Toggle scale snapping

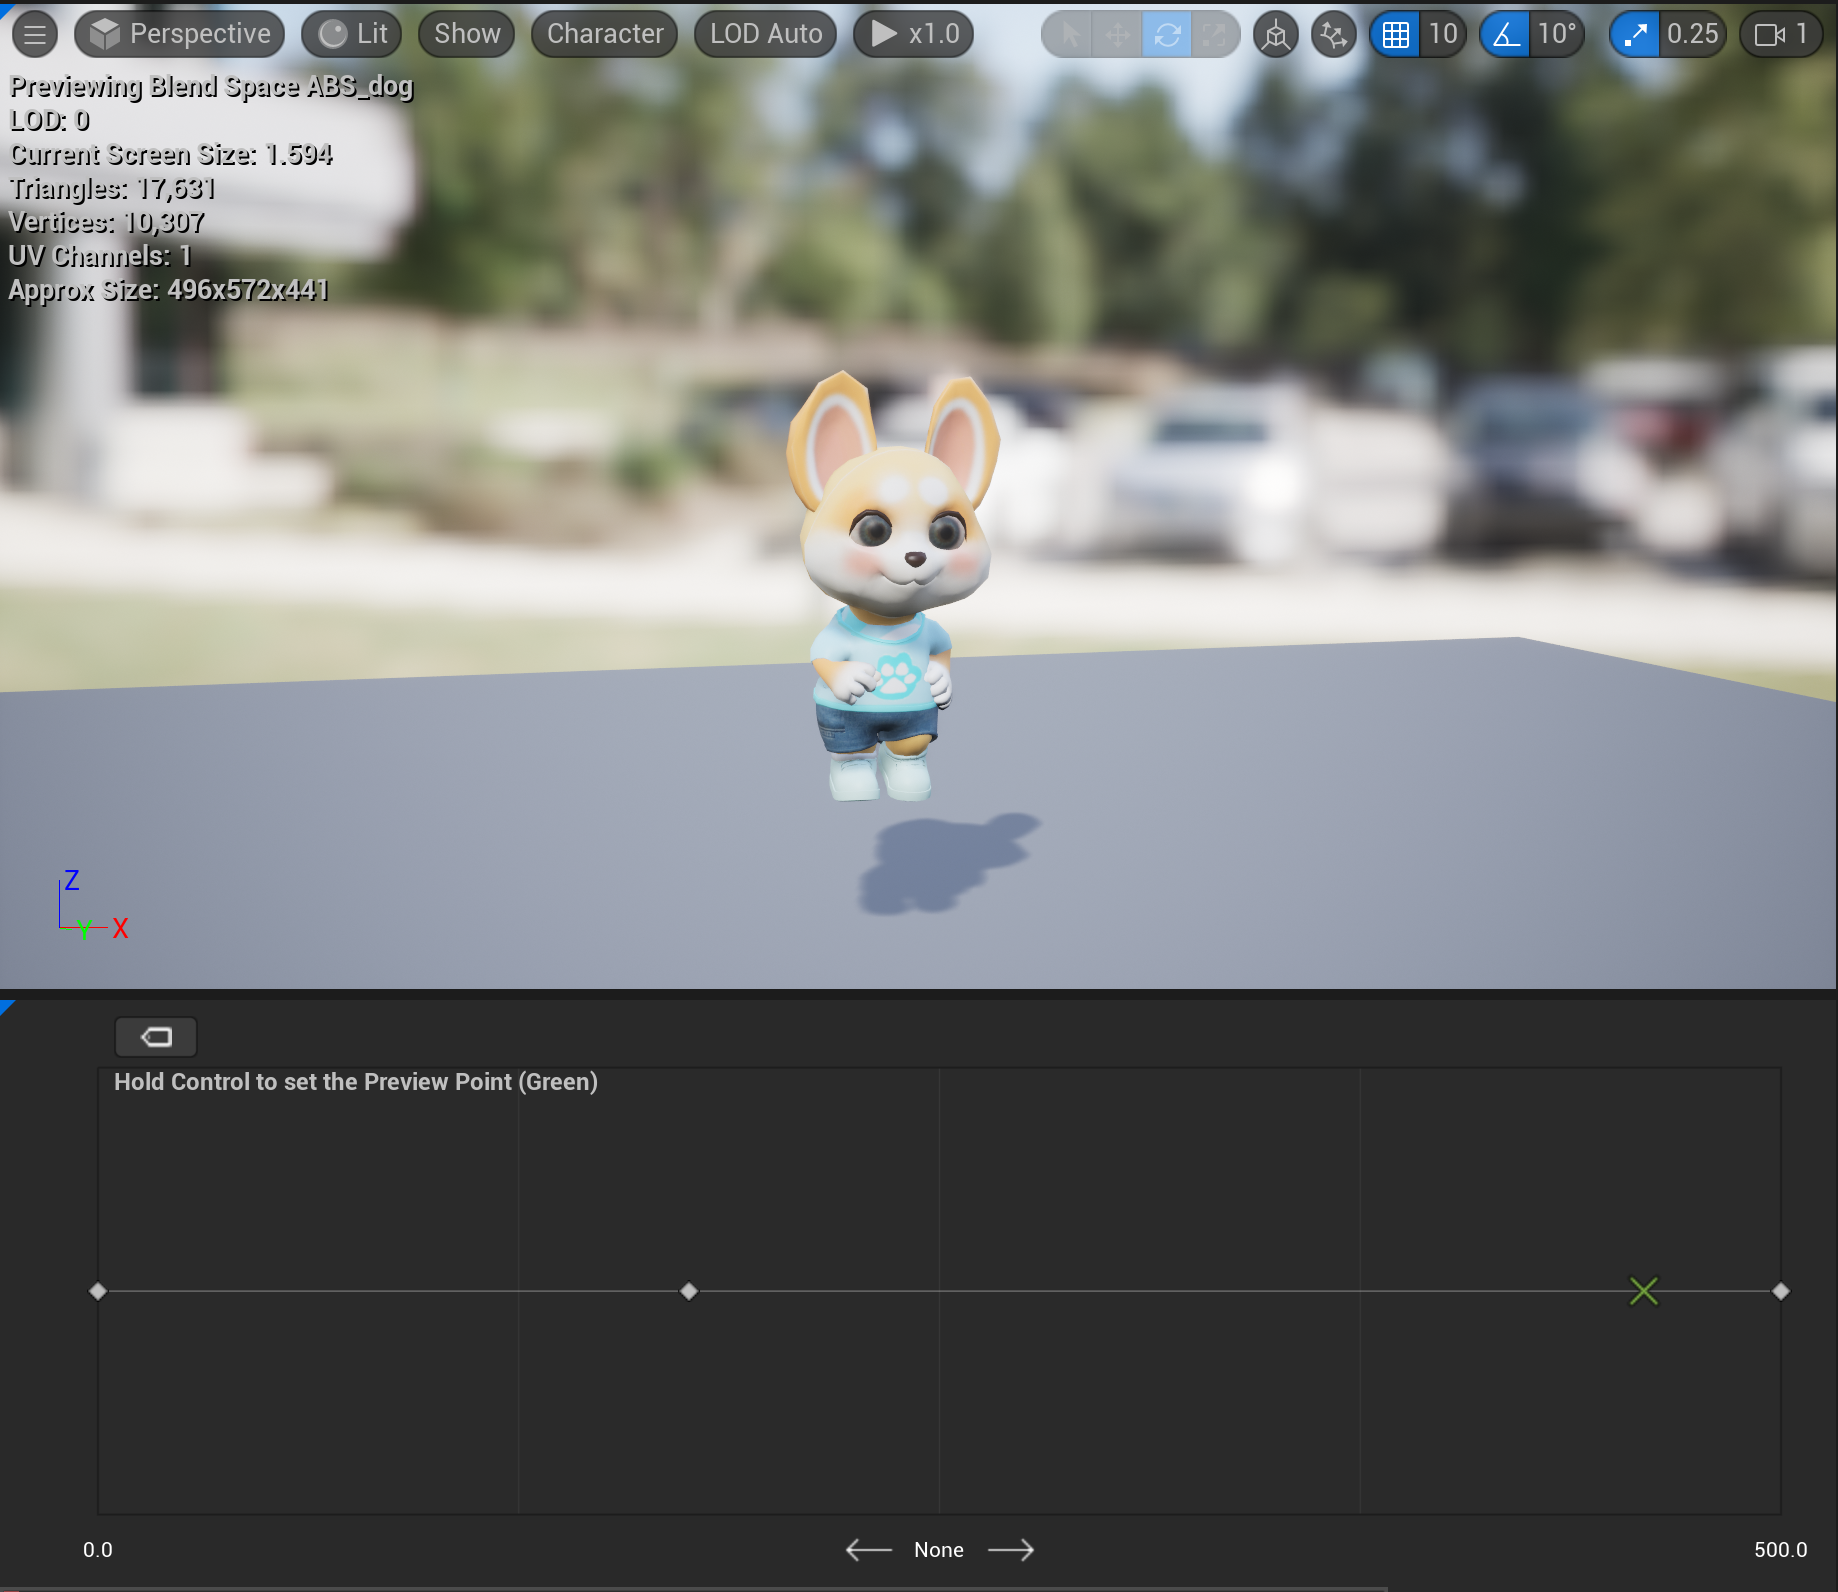(1635, 35)
